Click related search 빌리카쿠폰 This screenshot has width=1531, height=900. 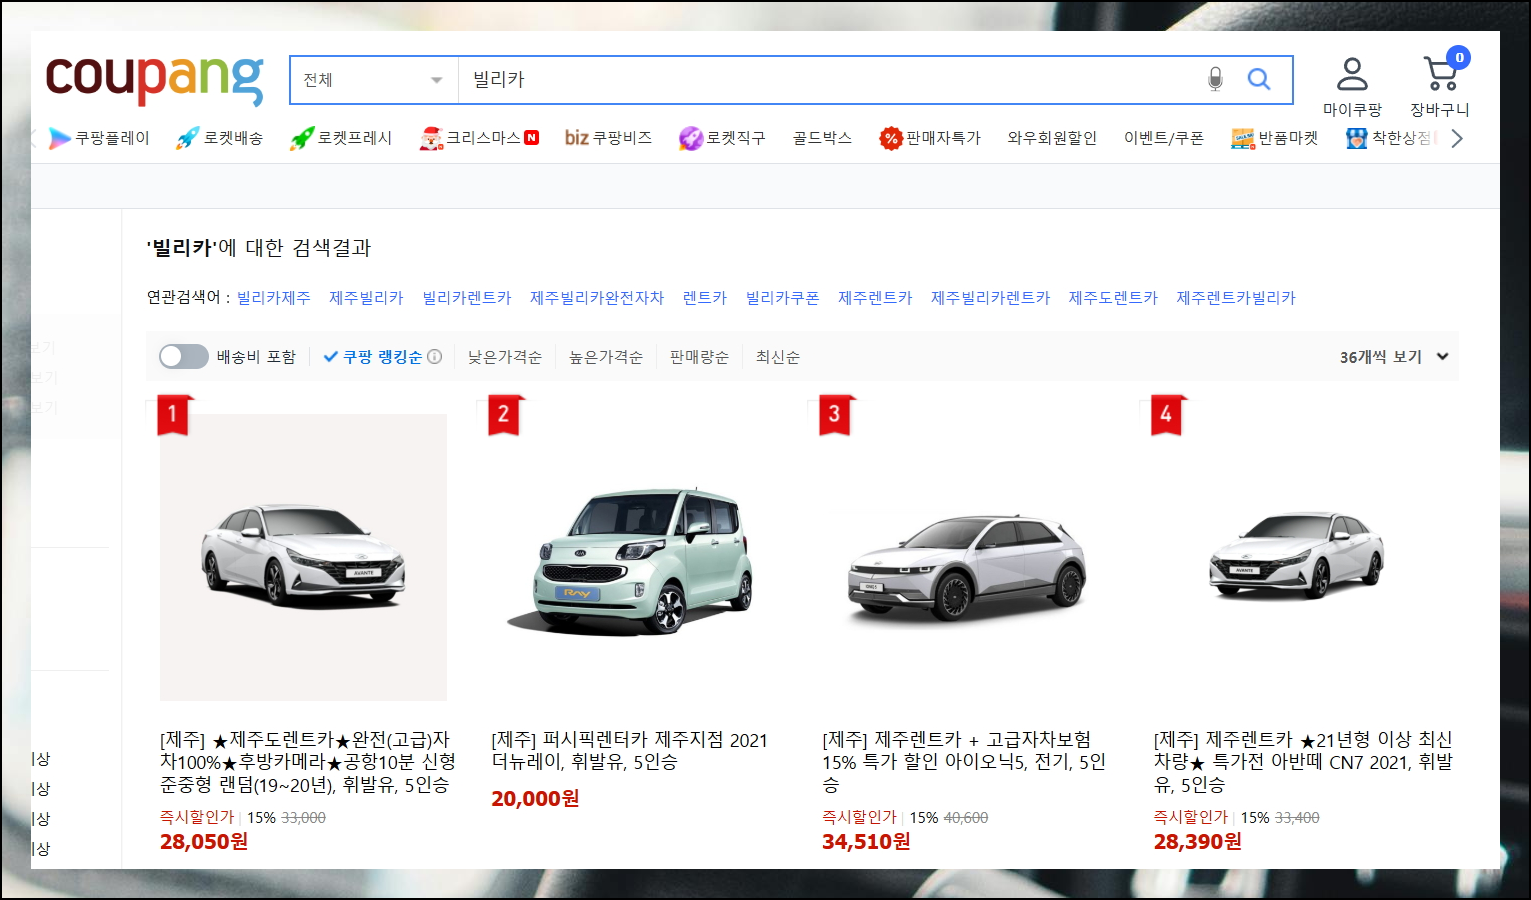click(783, 298)
